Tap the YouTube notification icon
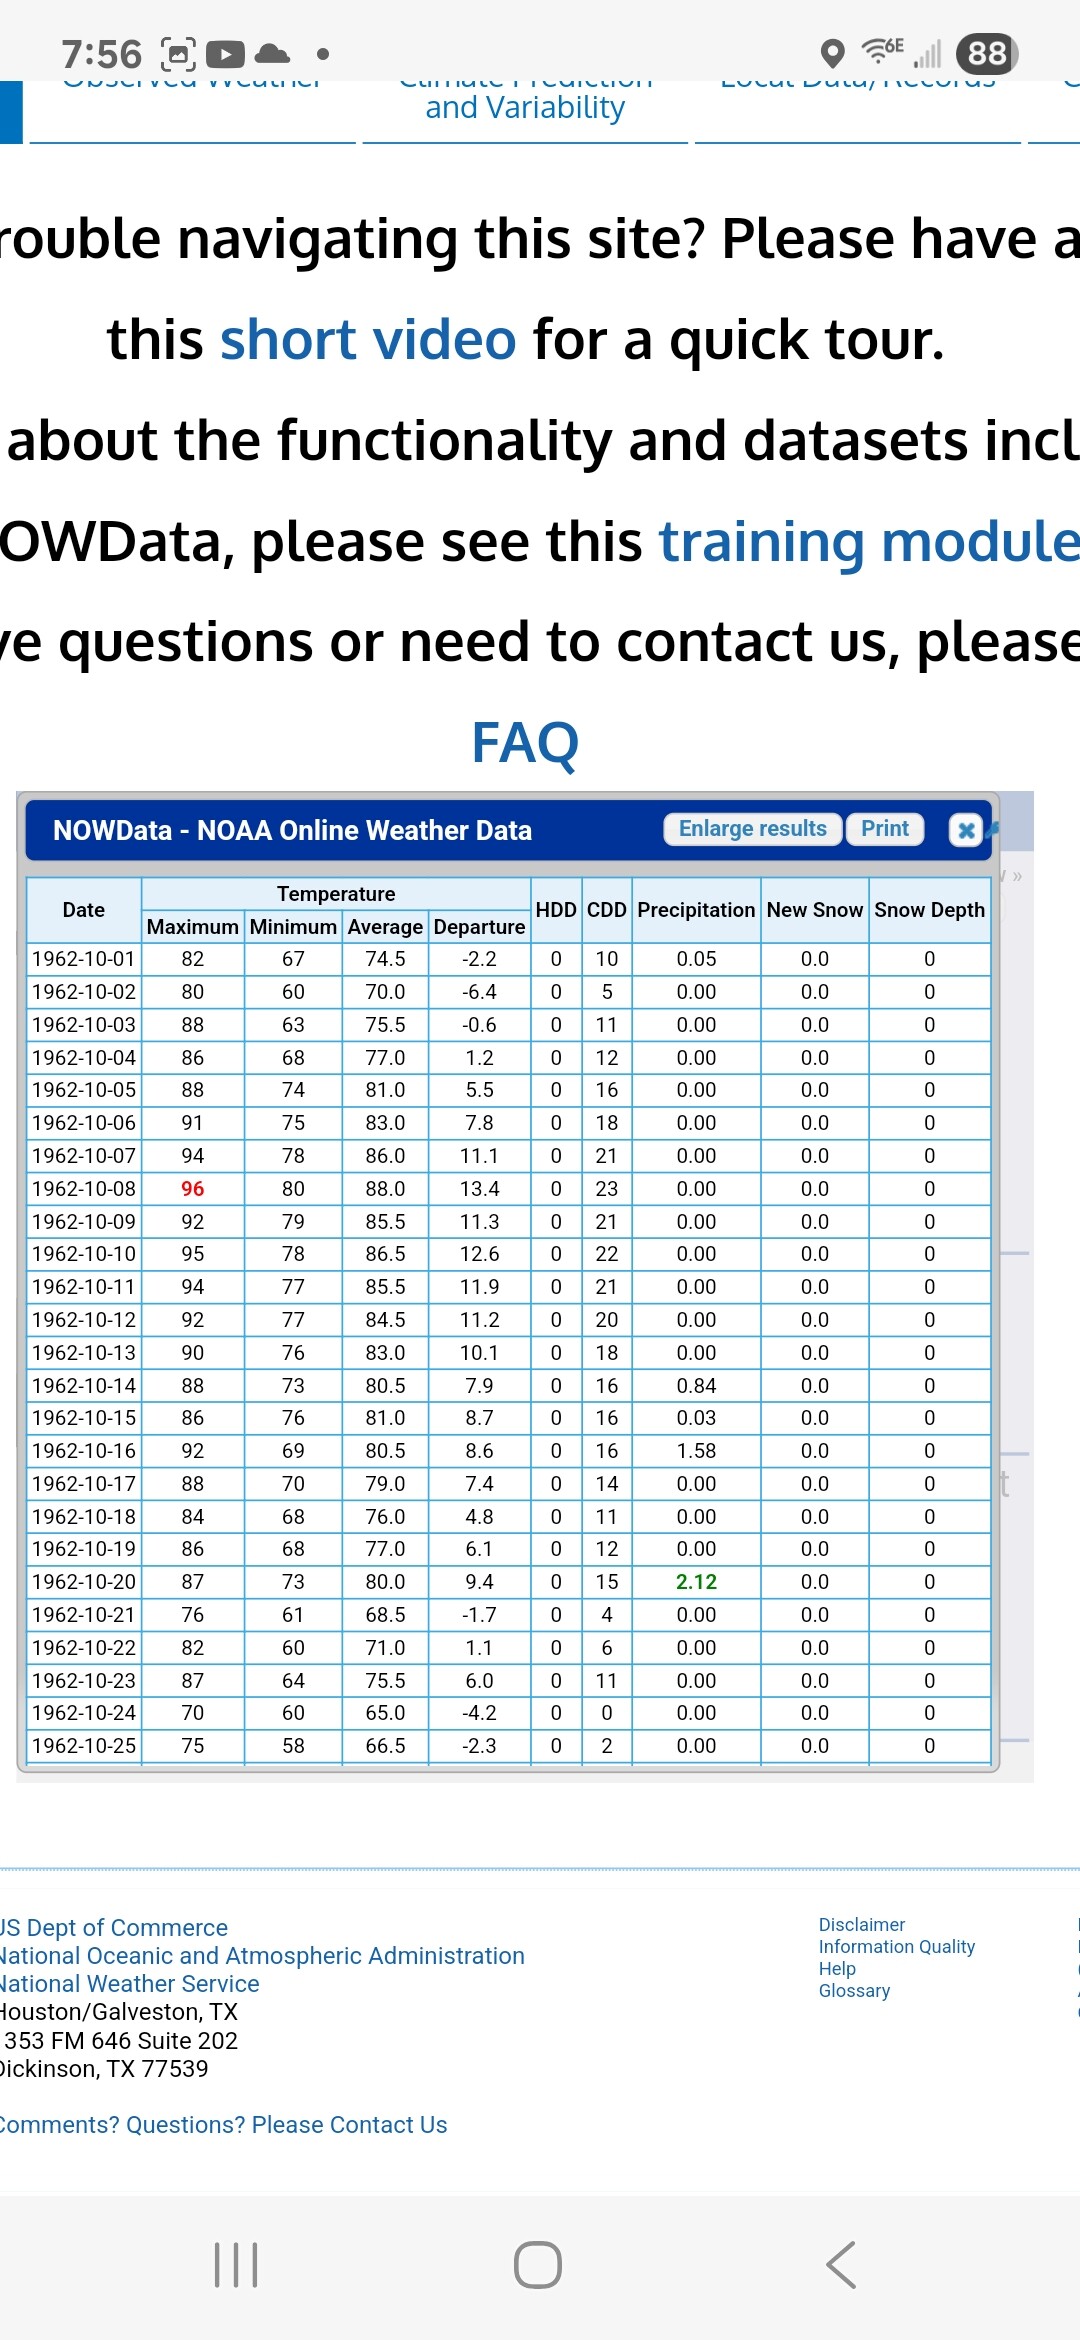The height and width of the screenshot is (2340, 1080). tap(225, 54)
